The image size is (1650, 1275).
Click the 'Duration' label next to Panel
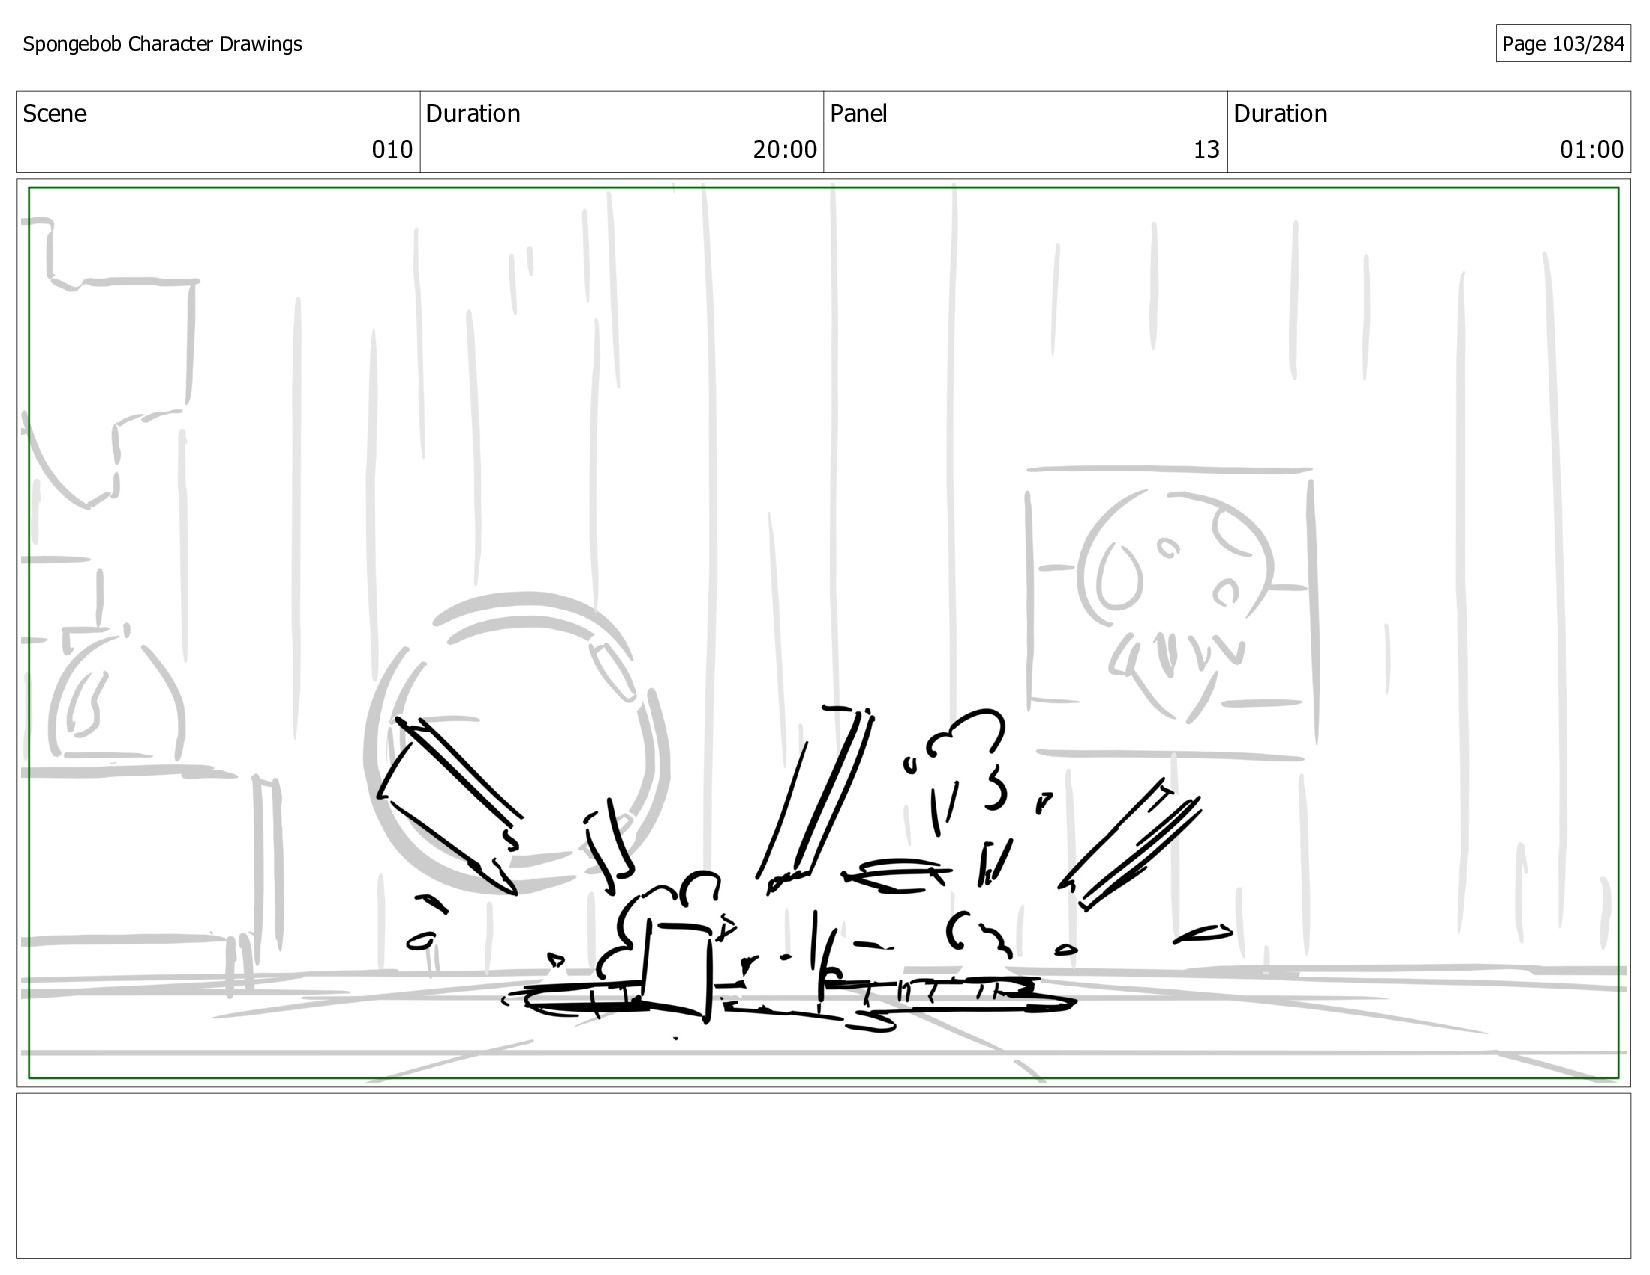pos(1280,114)
